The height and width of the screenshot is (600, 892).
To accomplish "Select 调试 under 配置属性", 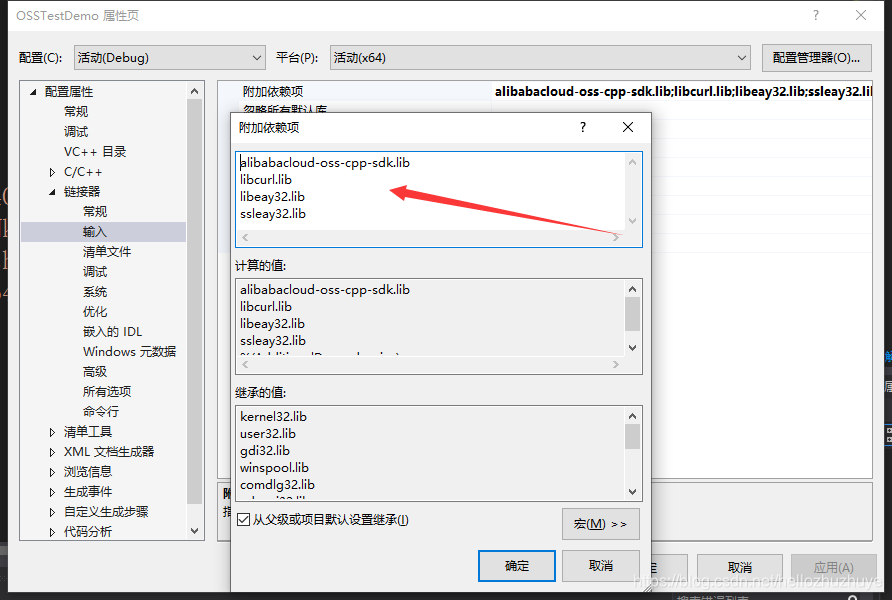I will tap(76, 131).
